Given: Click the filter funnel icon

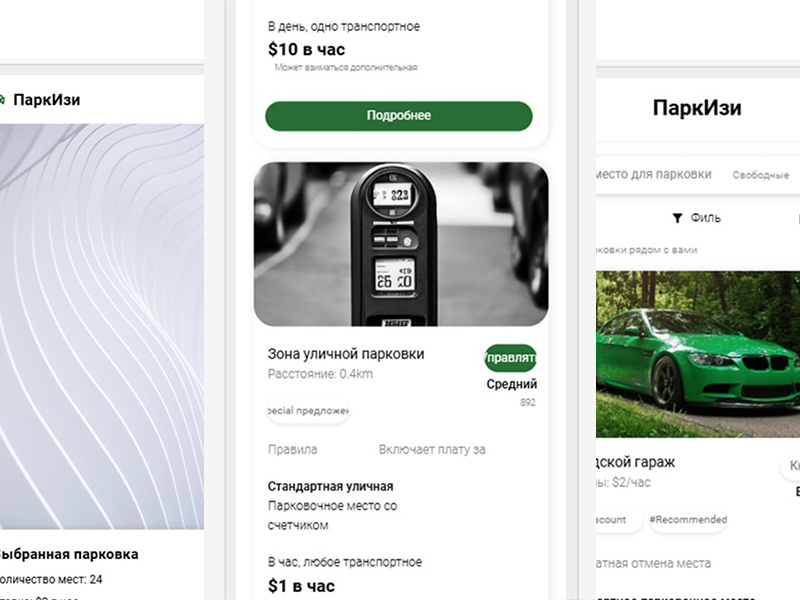Looking at the screenshot, I should coord(677,218).
